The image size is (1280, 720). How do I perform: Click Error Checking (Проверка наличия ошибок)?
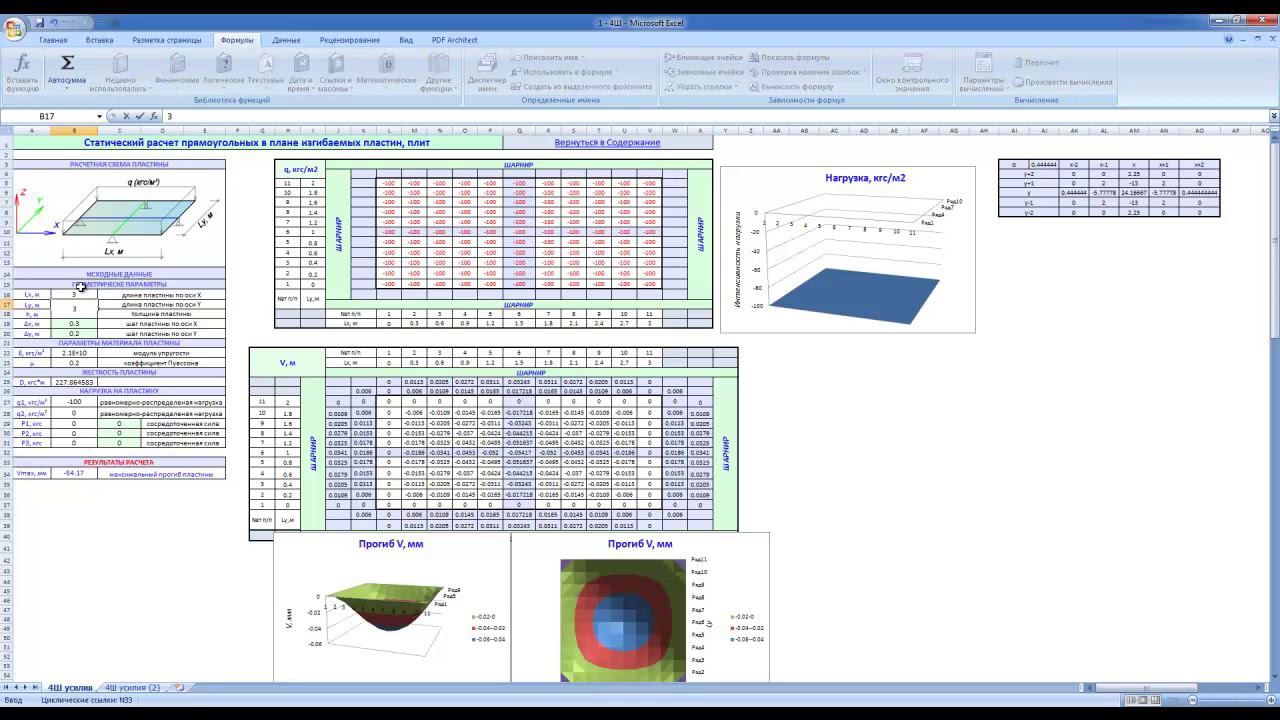pyautogui.click(x=805, y=72)
